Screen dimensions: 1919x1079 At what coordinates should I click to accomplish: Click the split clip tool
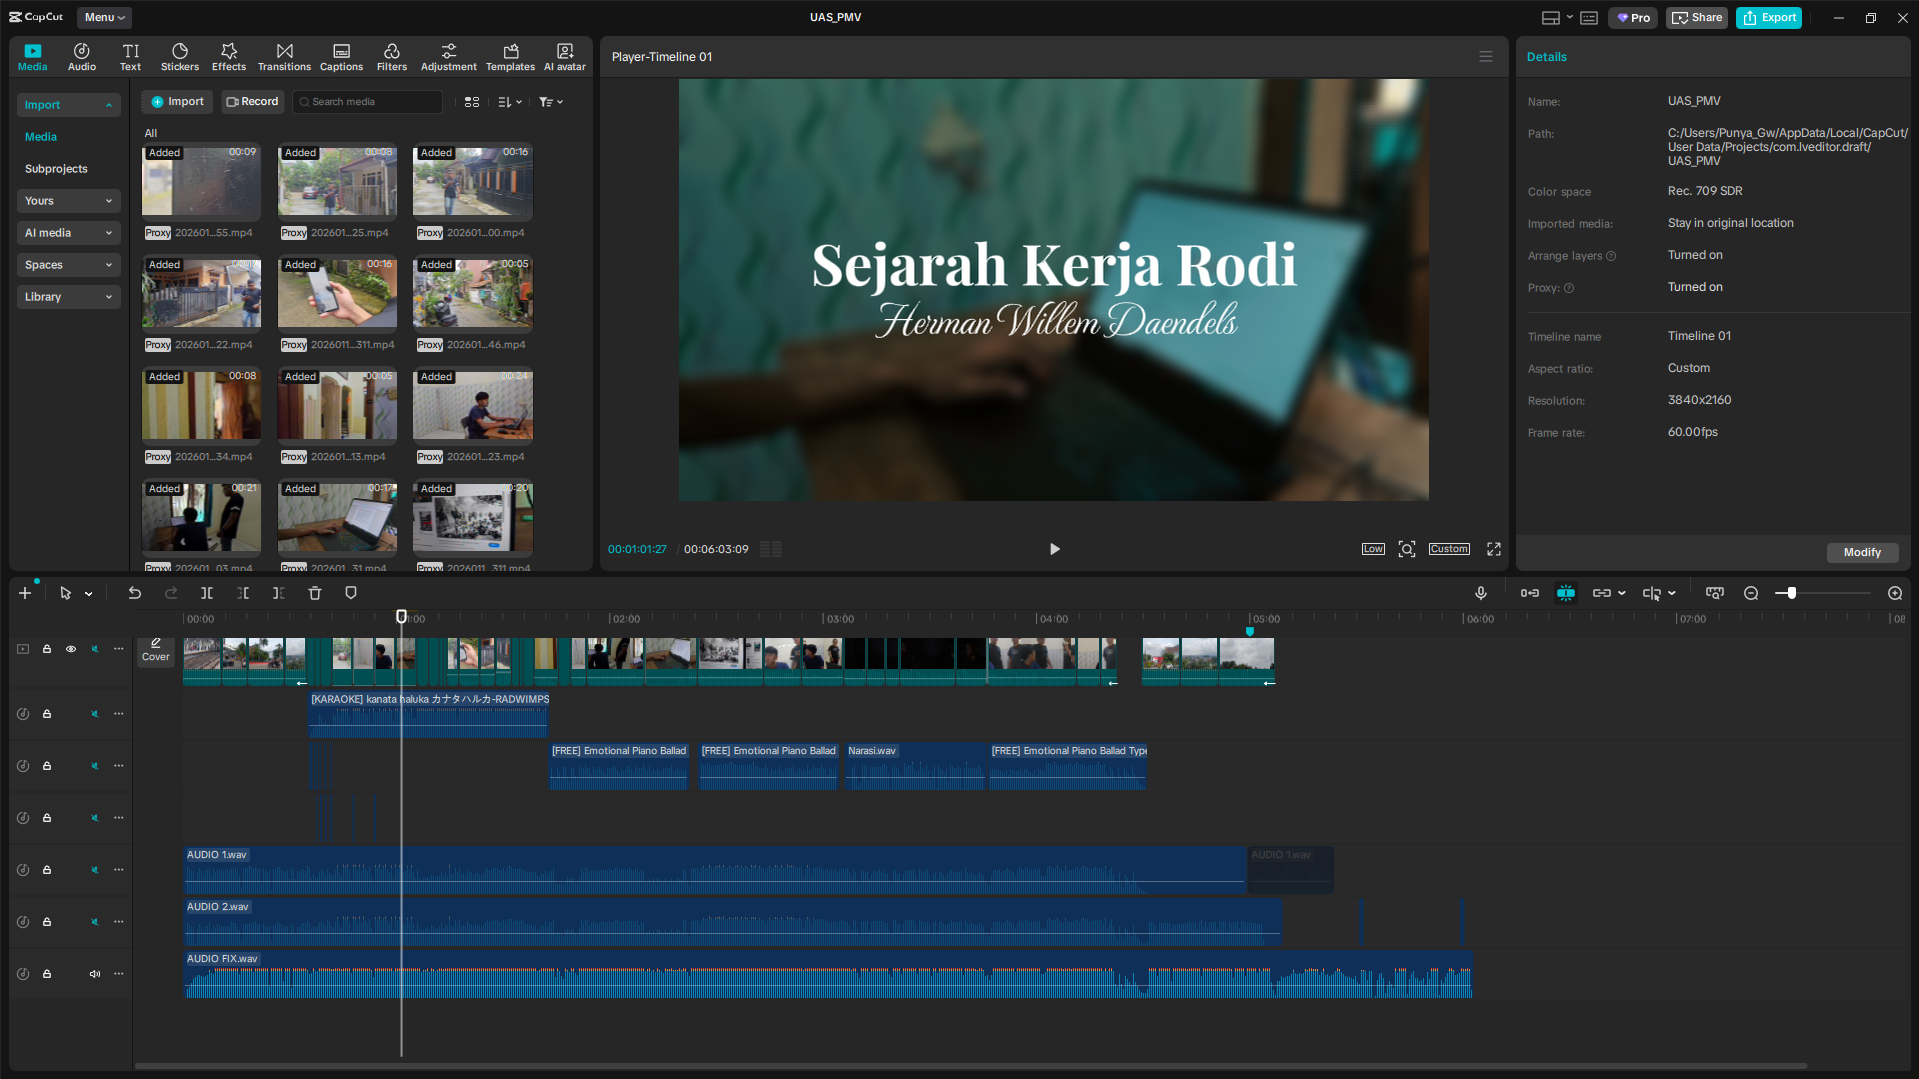(207, 593)
